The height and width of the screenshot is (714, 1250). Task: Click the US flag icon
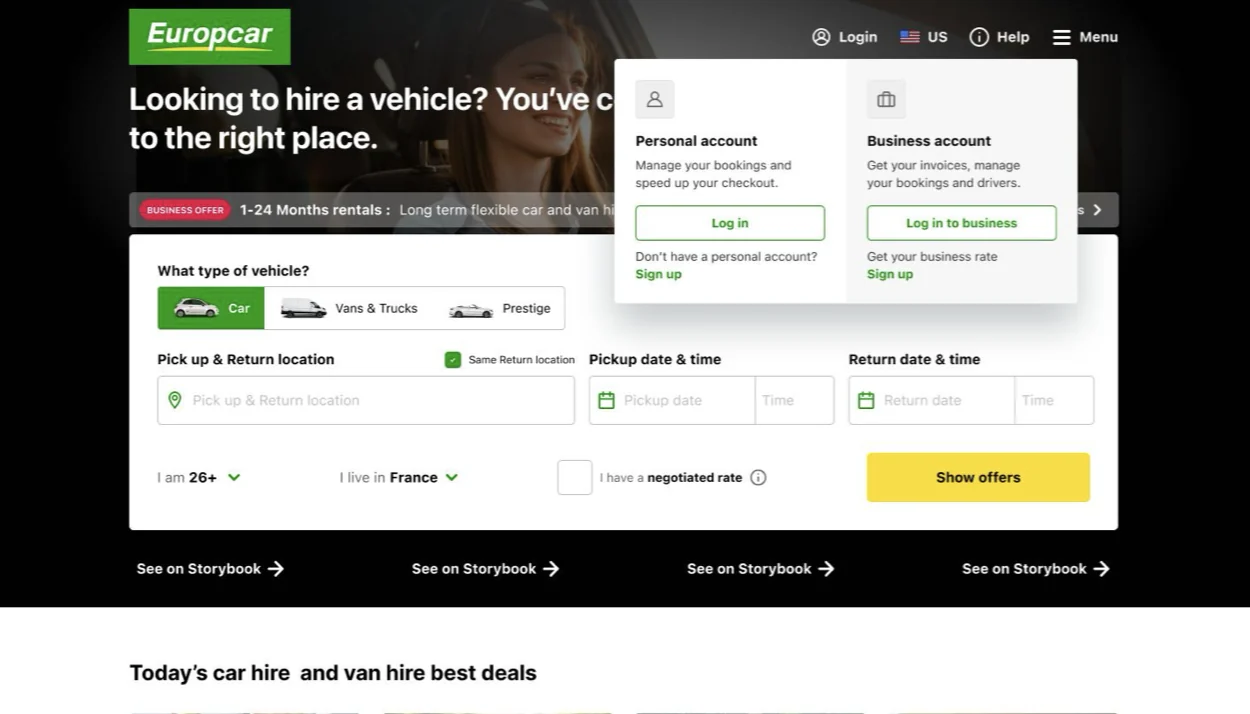(x=910, y=37)
